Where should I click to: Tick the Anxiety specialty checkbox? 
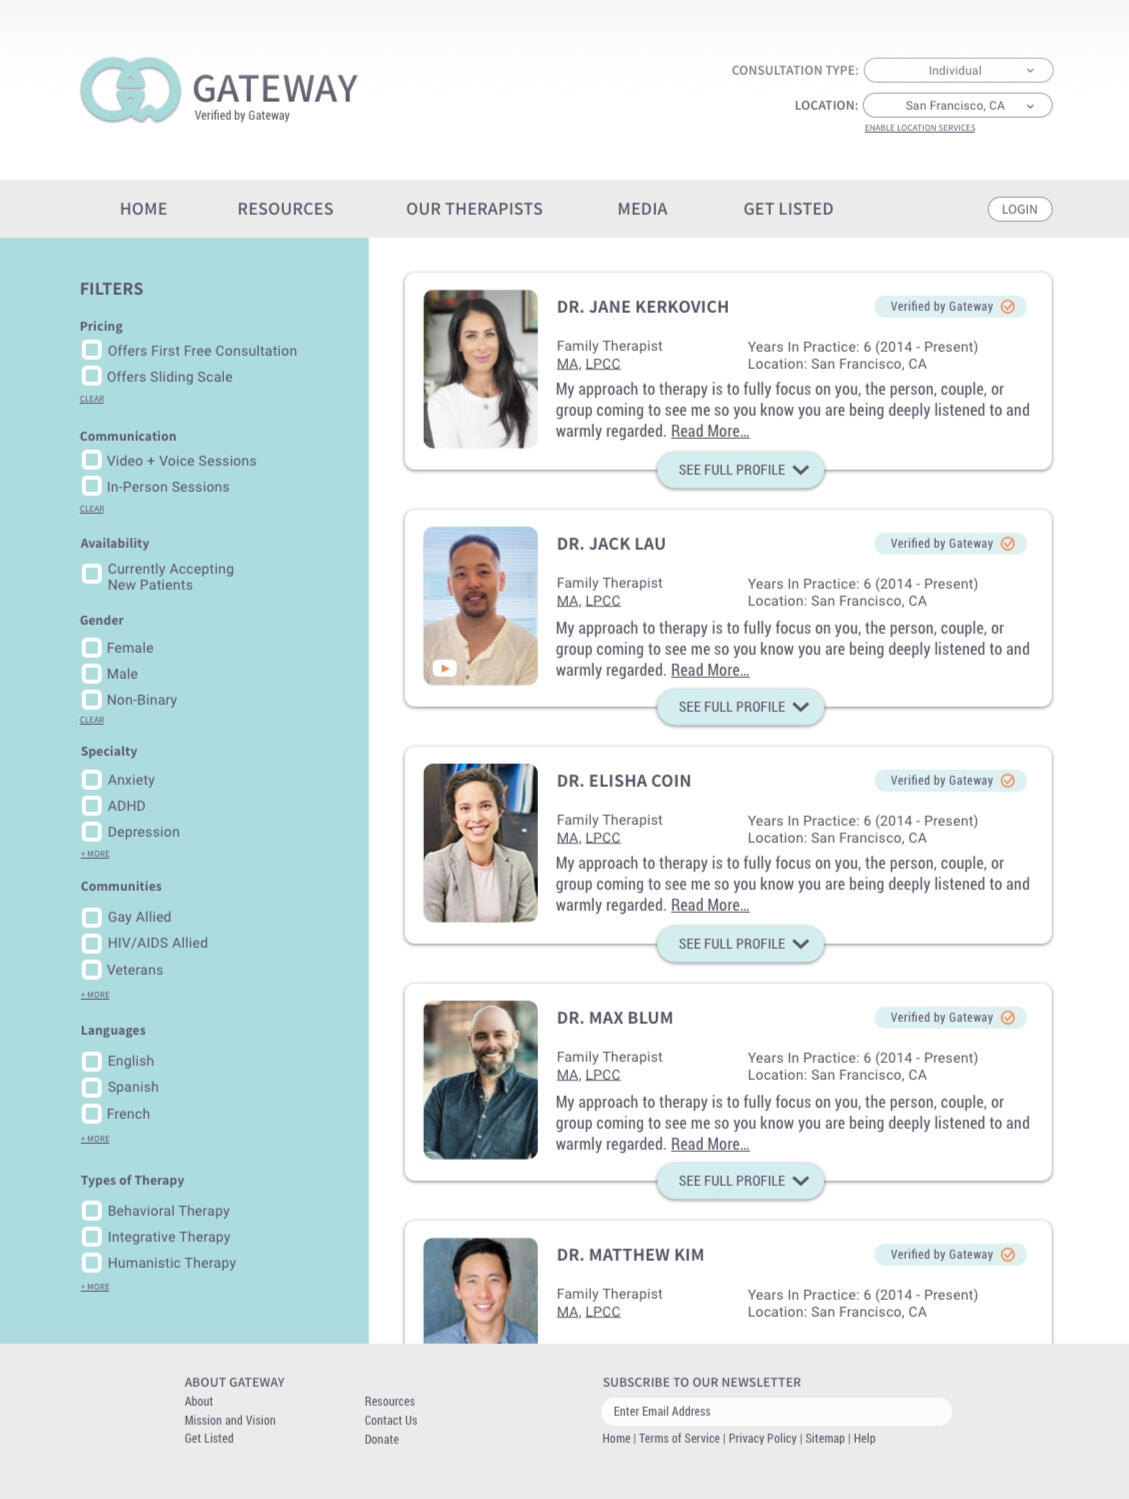(92, 780)
